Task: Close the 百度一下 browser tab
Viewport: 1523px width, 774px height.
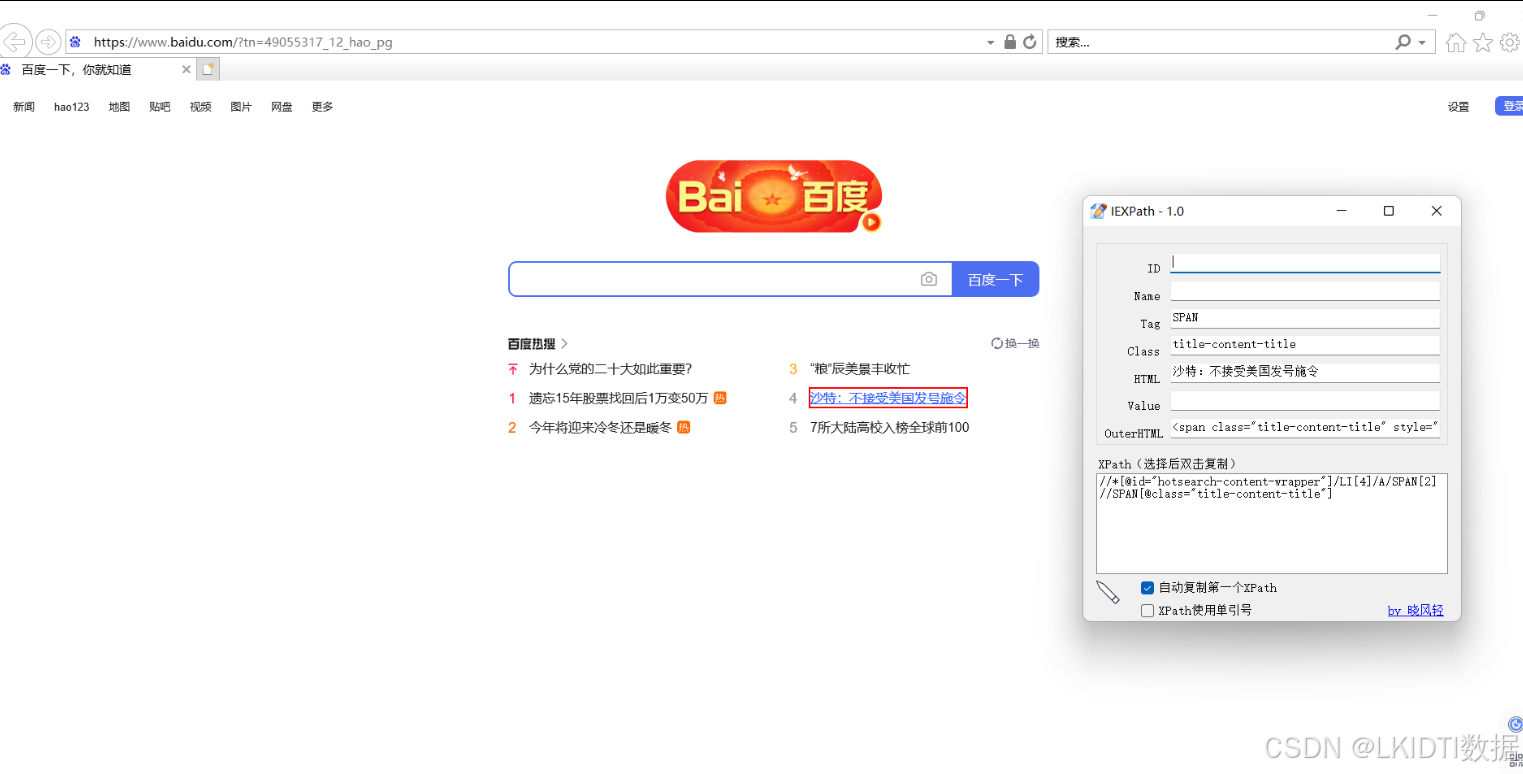Action: (186, 69)
